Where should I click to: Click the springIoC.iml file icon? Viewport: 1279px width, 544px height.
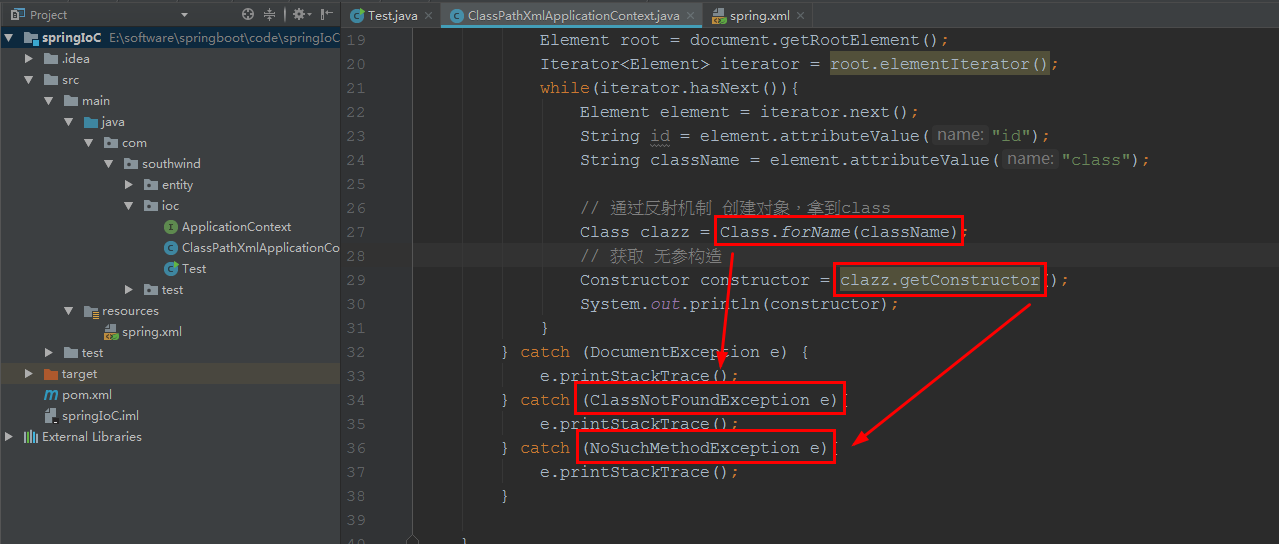pos(50,416)
